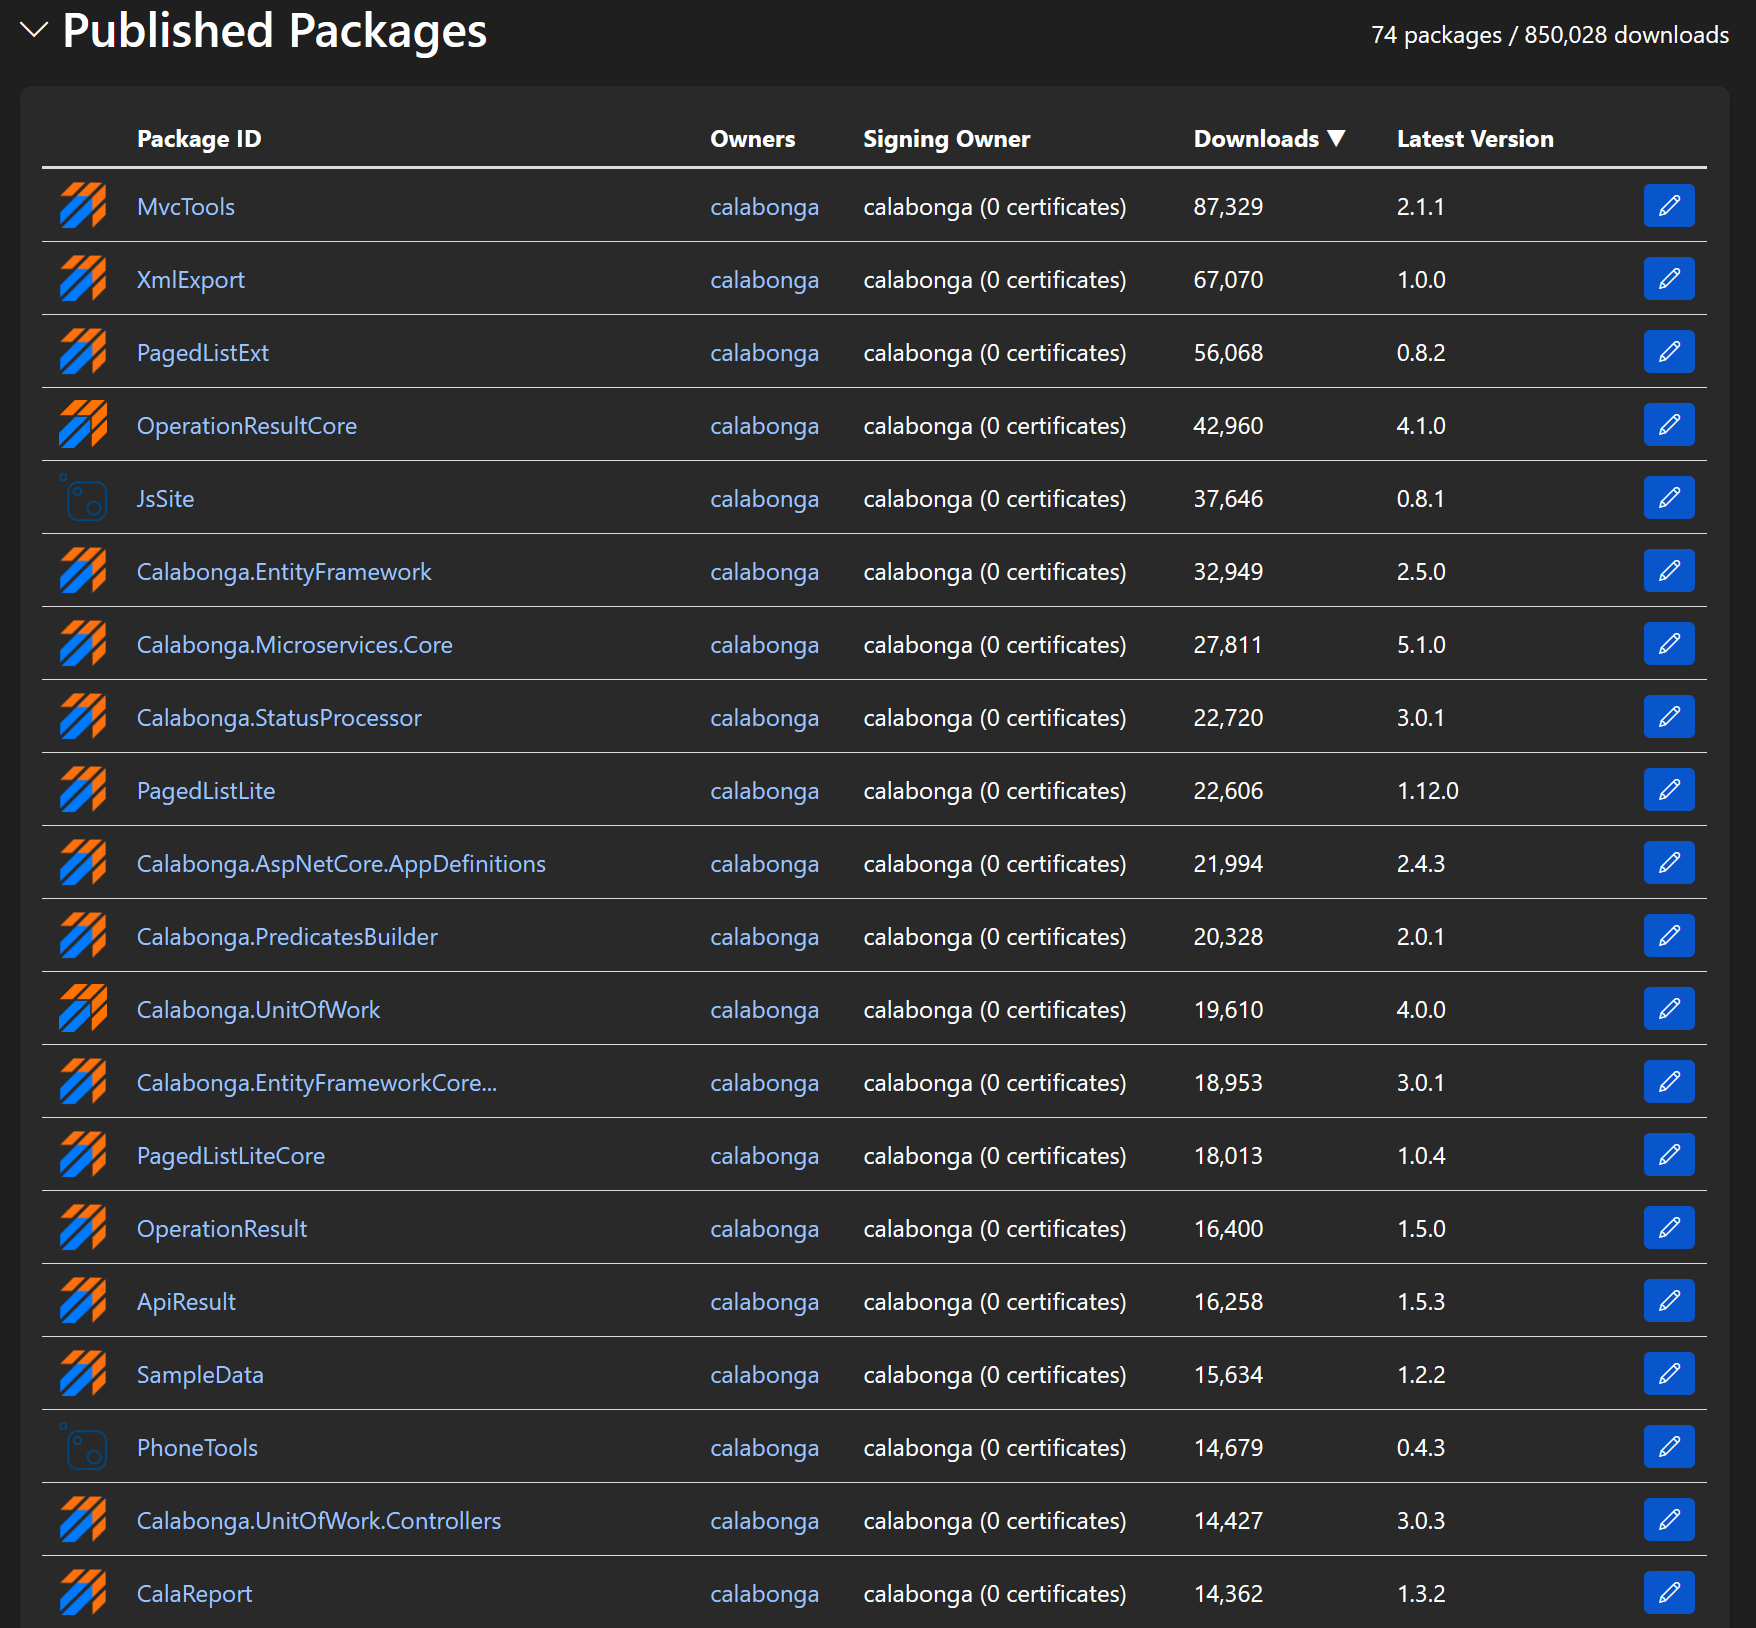Viewport: 1756px width, 1628px height.
Task: Edit Calabonga.UnitOfWork.Controllers via pencil icon
Action: pyautogui.click(x=1669, y=1520)
